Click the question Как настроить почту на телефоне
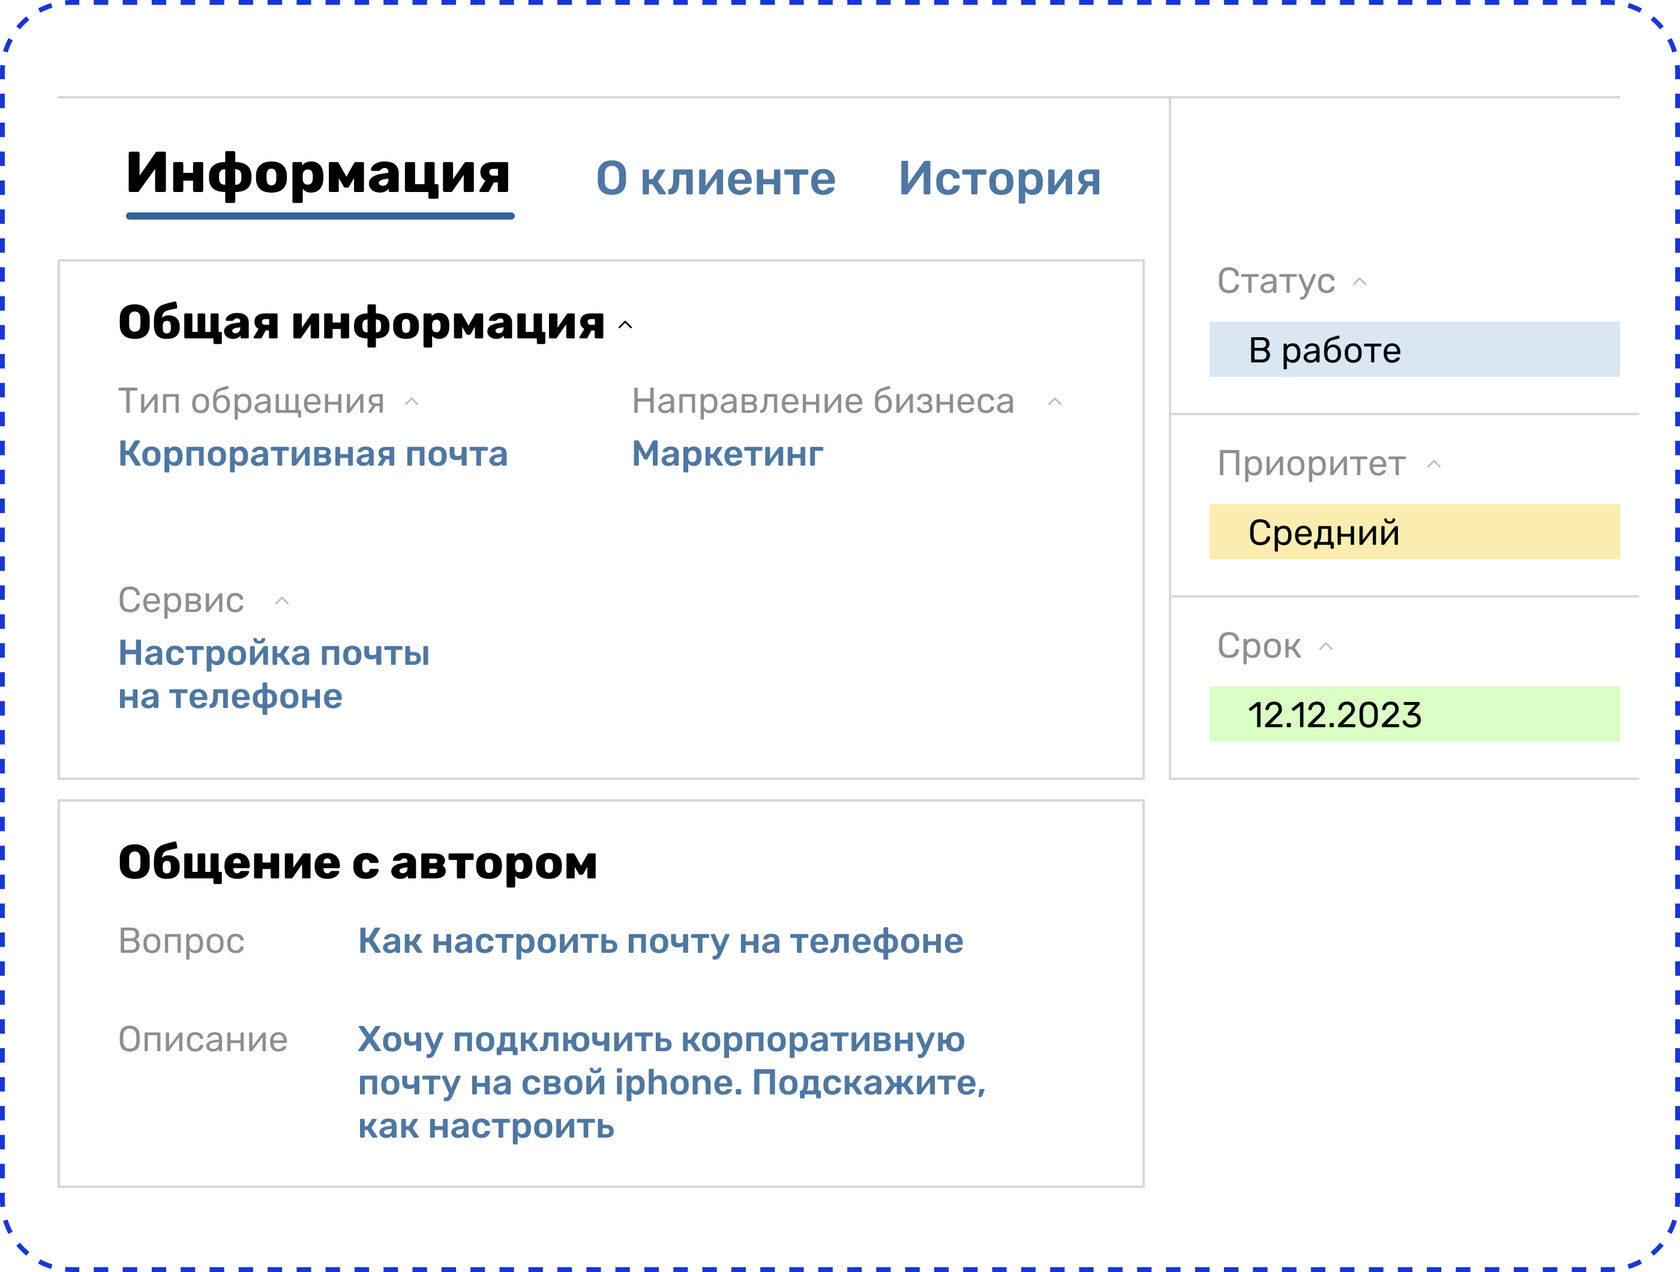Screen dimensions: 1680x1272 660,941
